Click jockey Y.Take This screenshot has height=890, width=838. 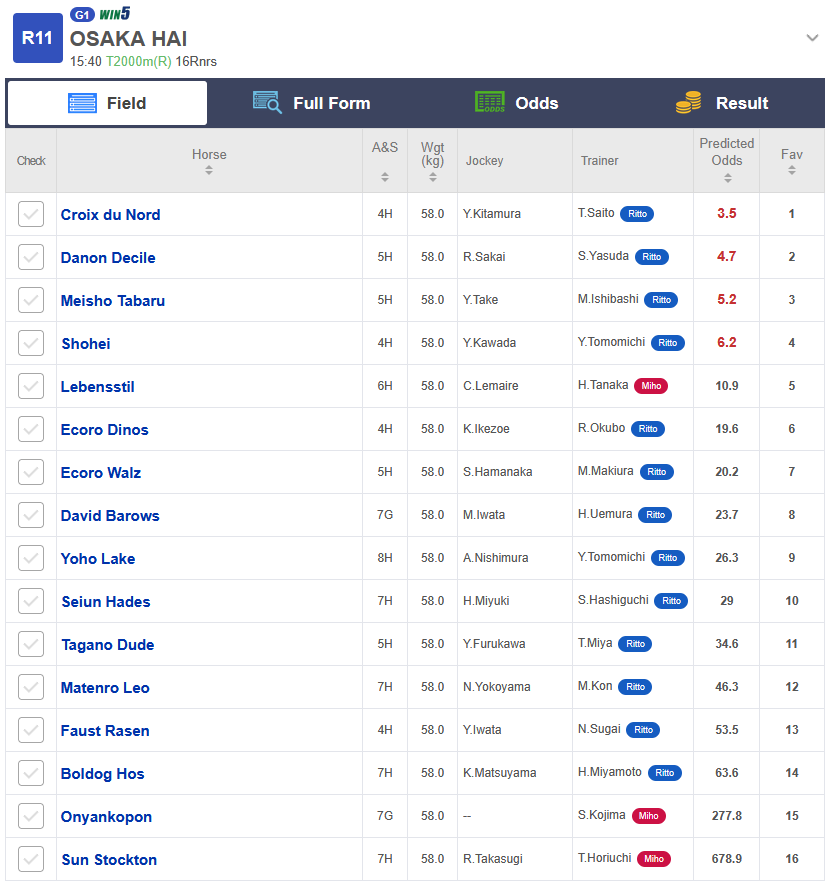(x=480, y=300)
